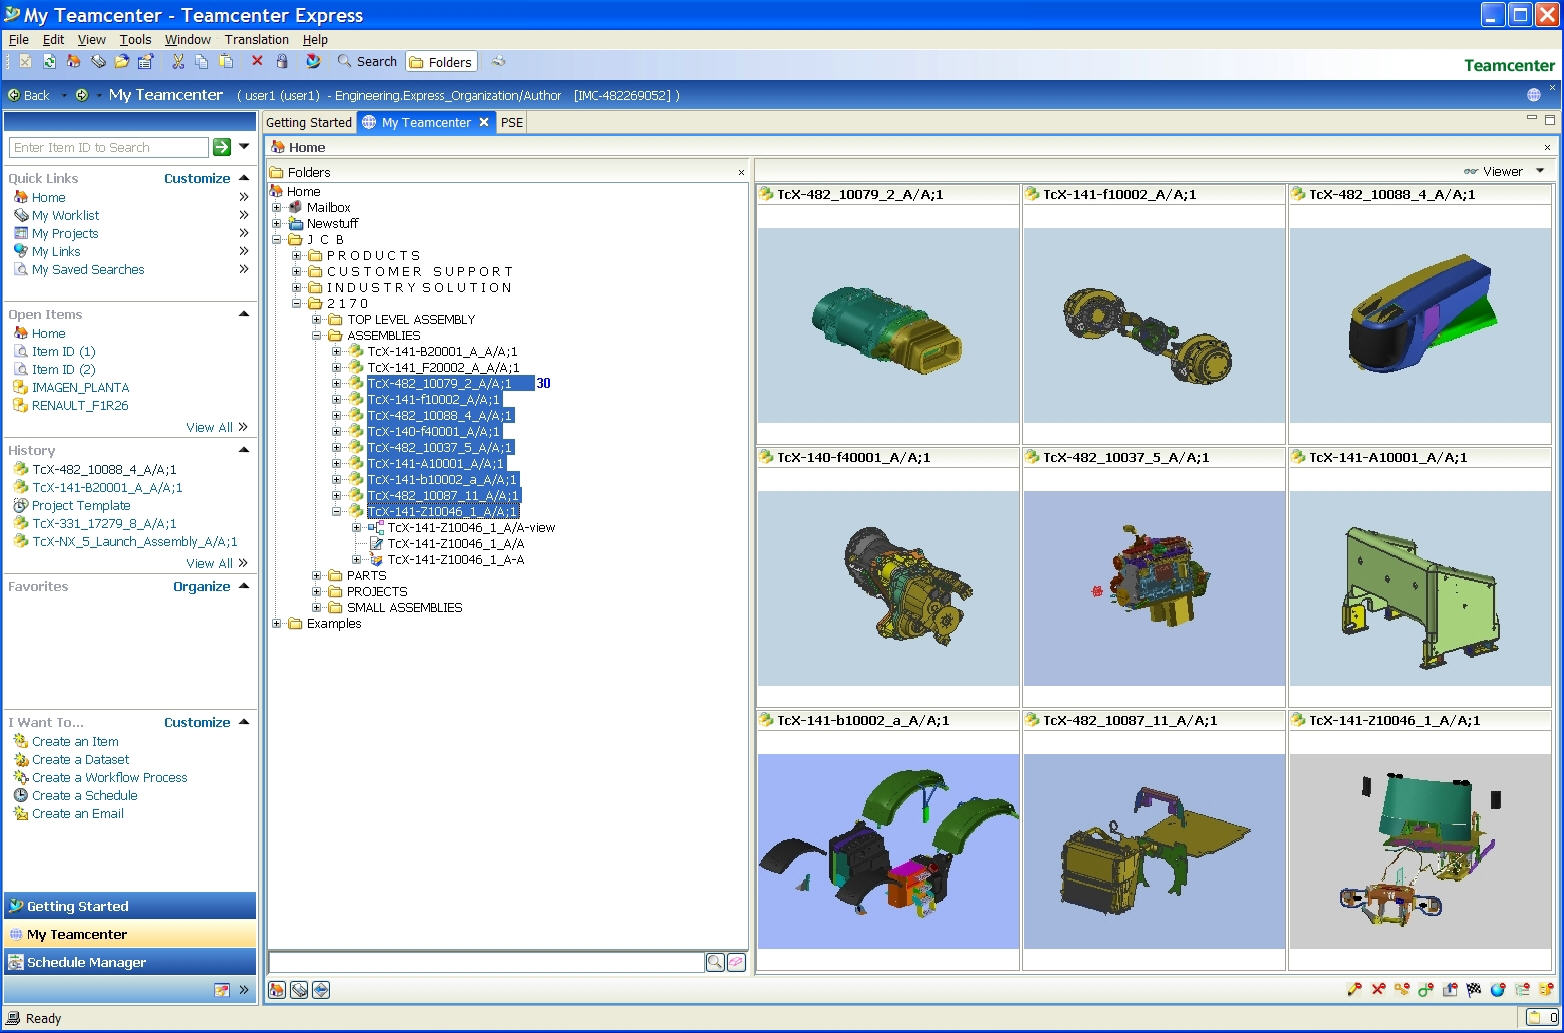1564x1033 pixels.
Task: Open RENAULT_F1R26 from Open Items
Action: (x=80, y=405)
